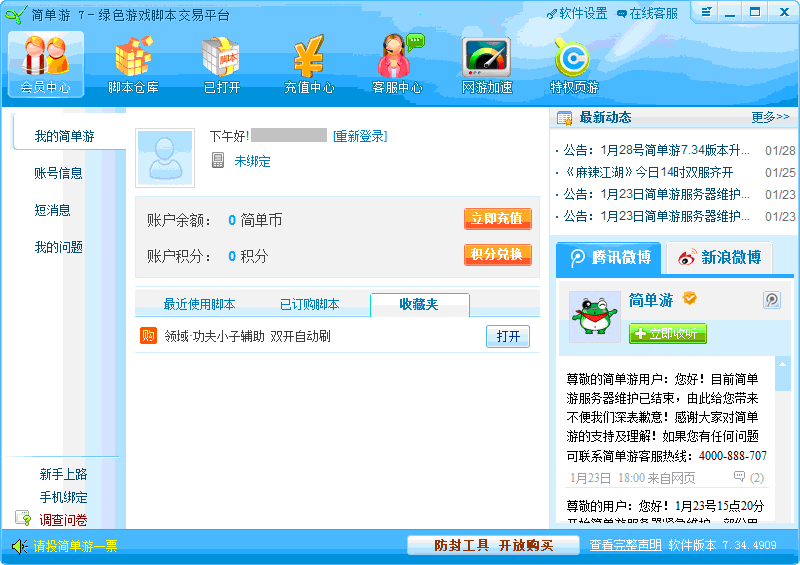
Task: Click 请投简单游一票 link
Action: (x=76, y=546)
